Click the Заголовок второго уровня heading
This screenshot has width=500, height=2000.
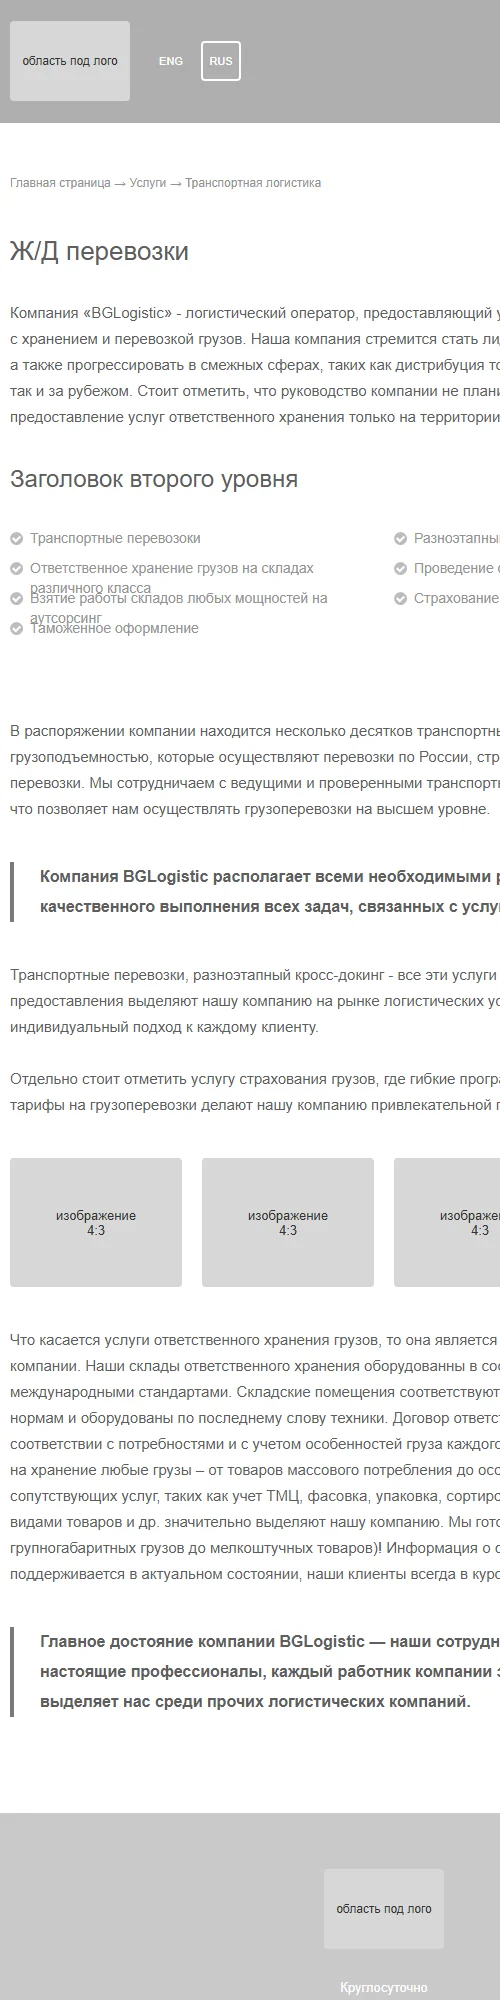click(154, 479)
